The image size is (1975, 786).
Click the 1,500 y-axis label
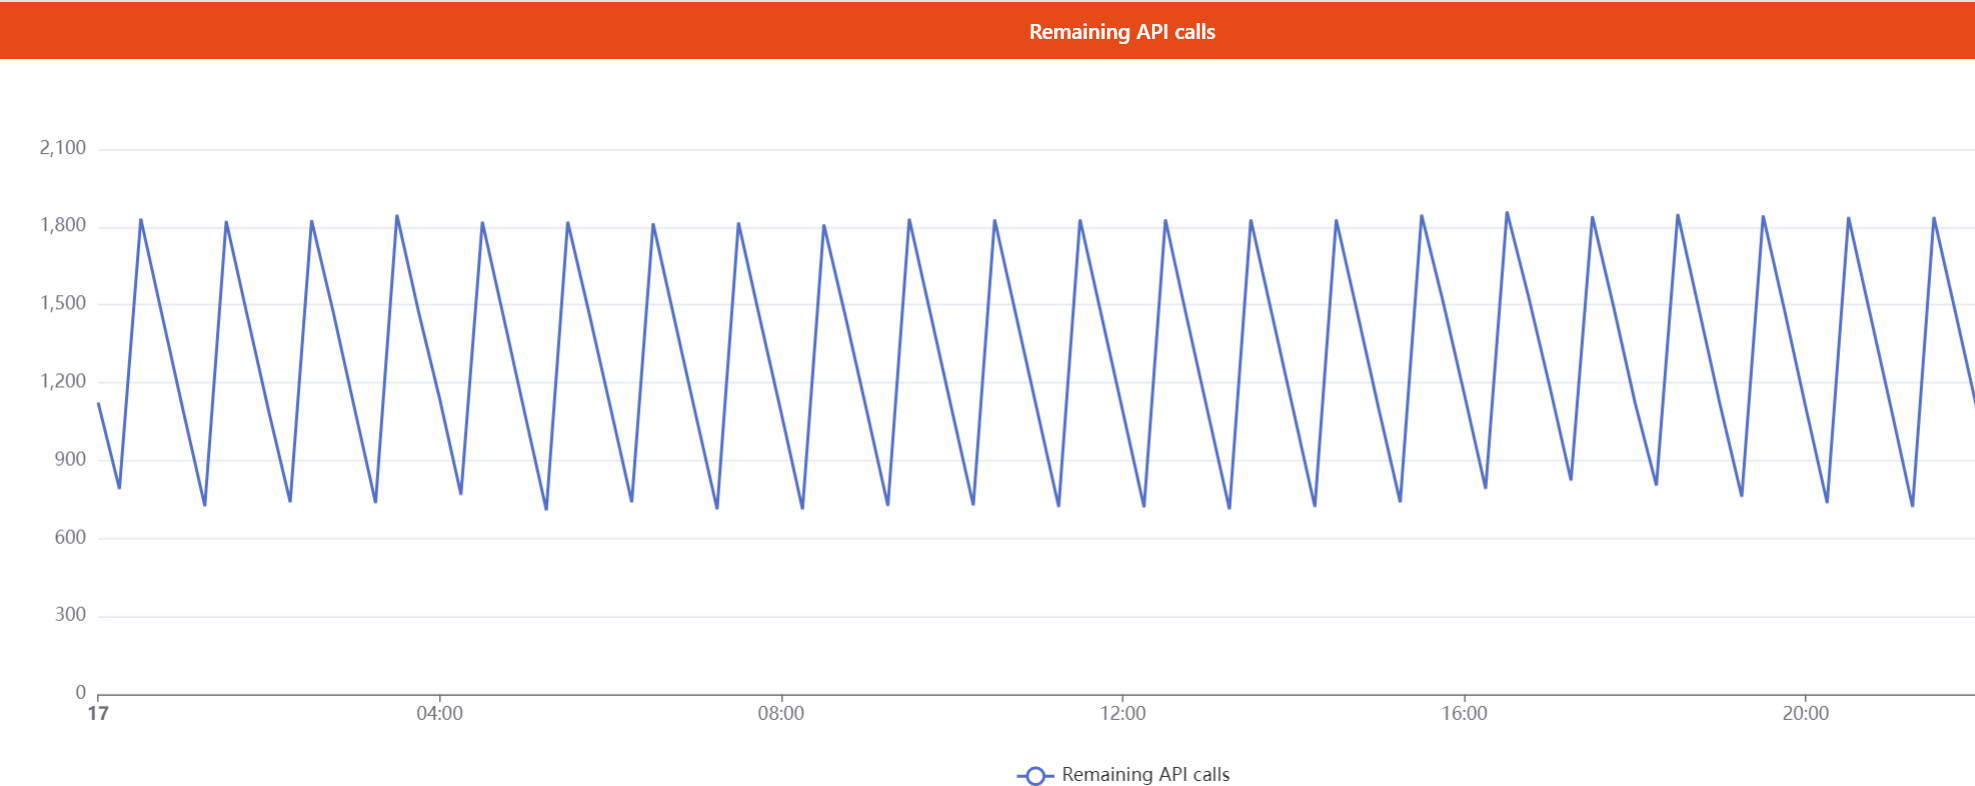tap(63, 303)
